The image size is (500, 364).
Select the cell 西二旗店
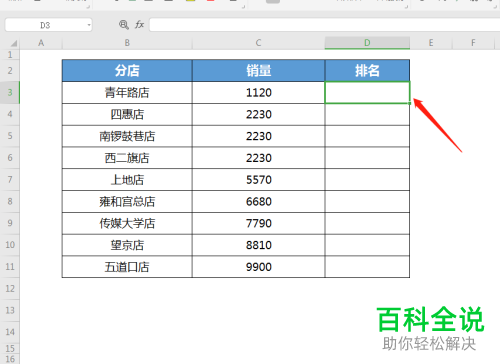click(127, 158)
